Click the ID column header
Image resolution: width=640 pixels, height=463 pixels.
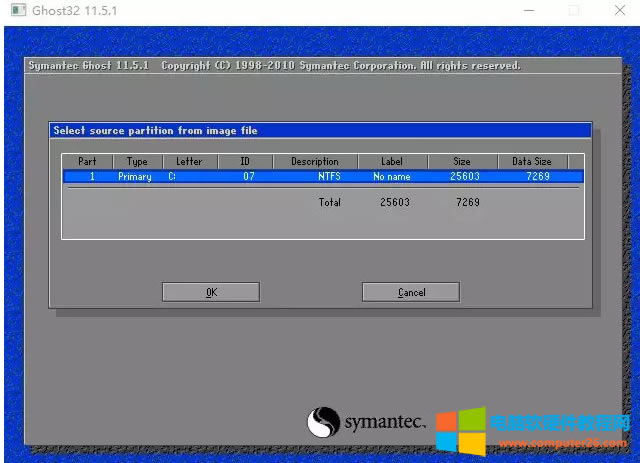[x=245, y=161]
